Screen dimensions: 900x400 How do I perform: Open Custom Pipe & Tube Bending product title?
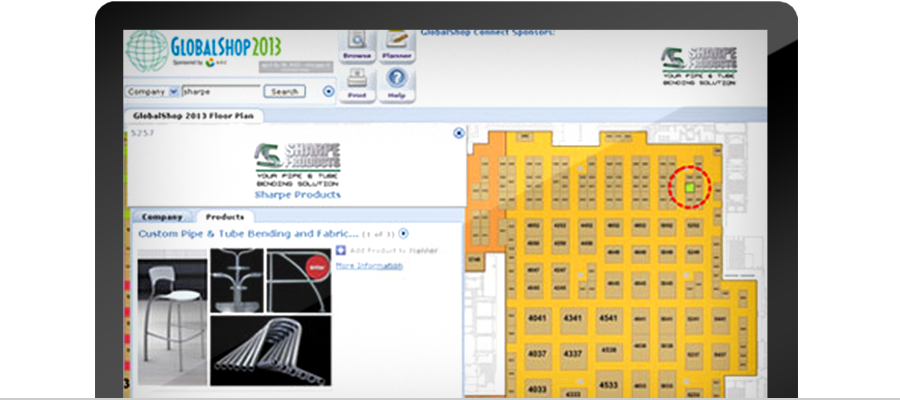(x=248, y=234)
